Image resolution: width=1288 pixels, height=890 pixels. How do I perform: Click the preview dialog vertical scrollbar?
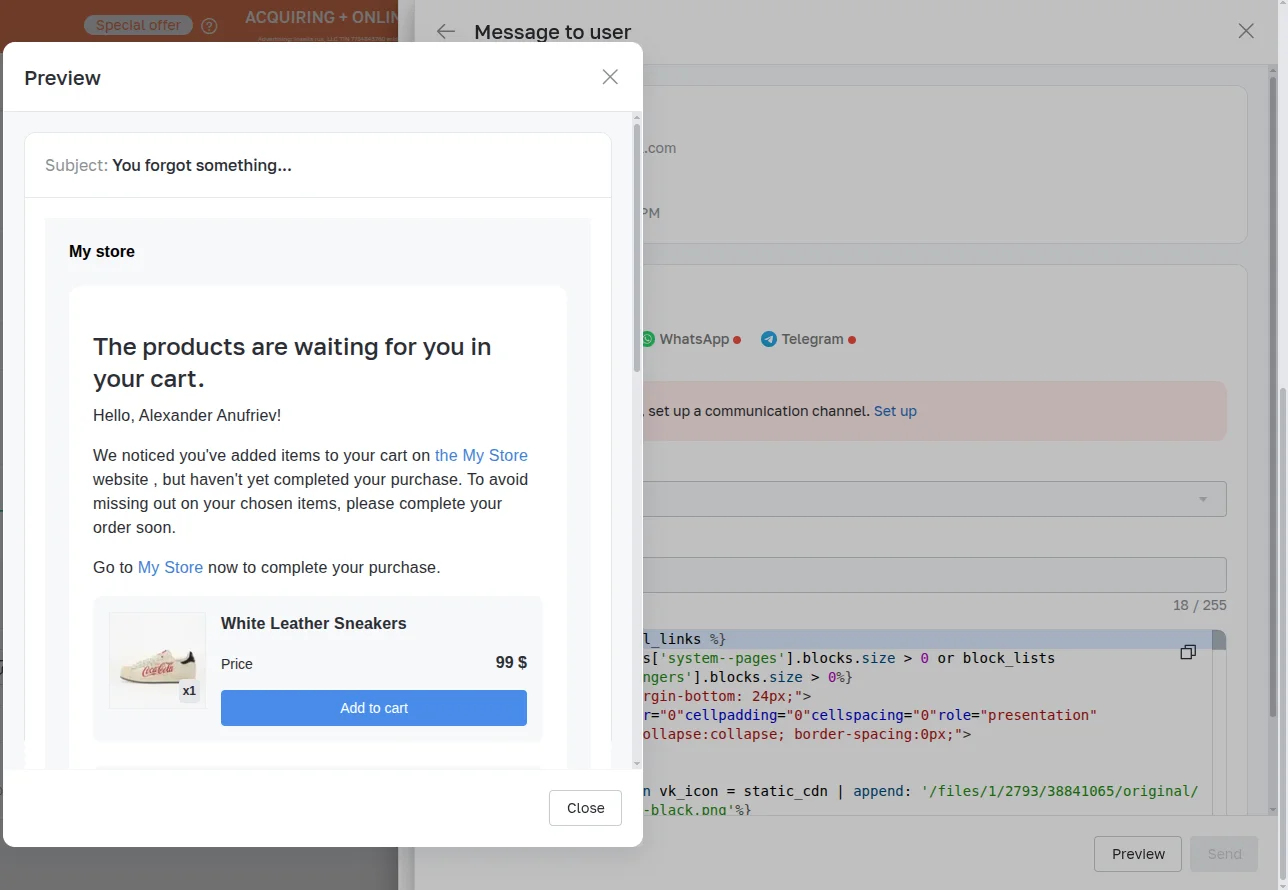tap(636, 250)
